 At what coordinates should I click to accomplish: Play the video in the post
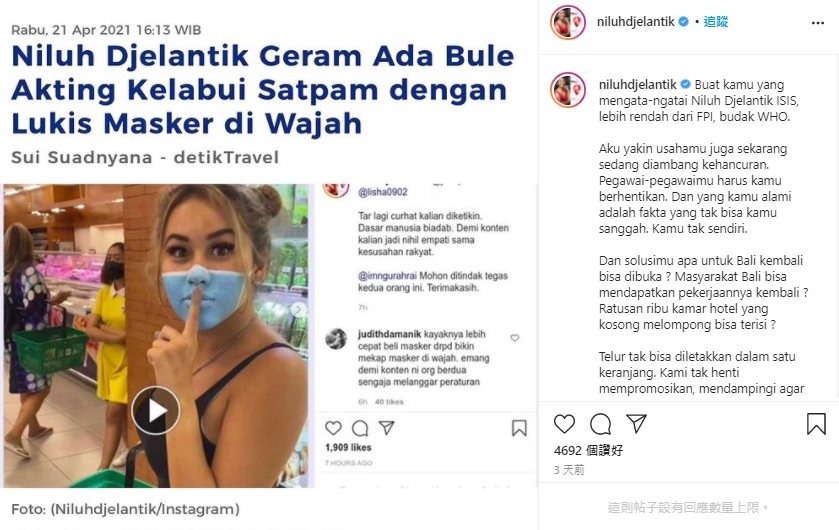click(x=156, y=410)
